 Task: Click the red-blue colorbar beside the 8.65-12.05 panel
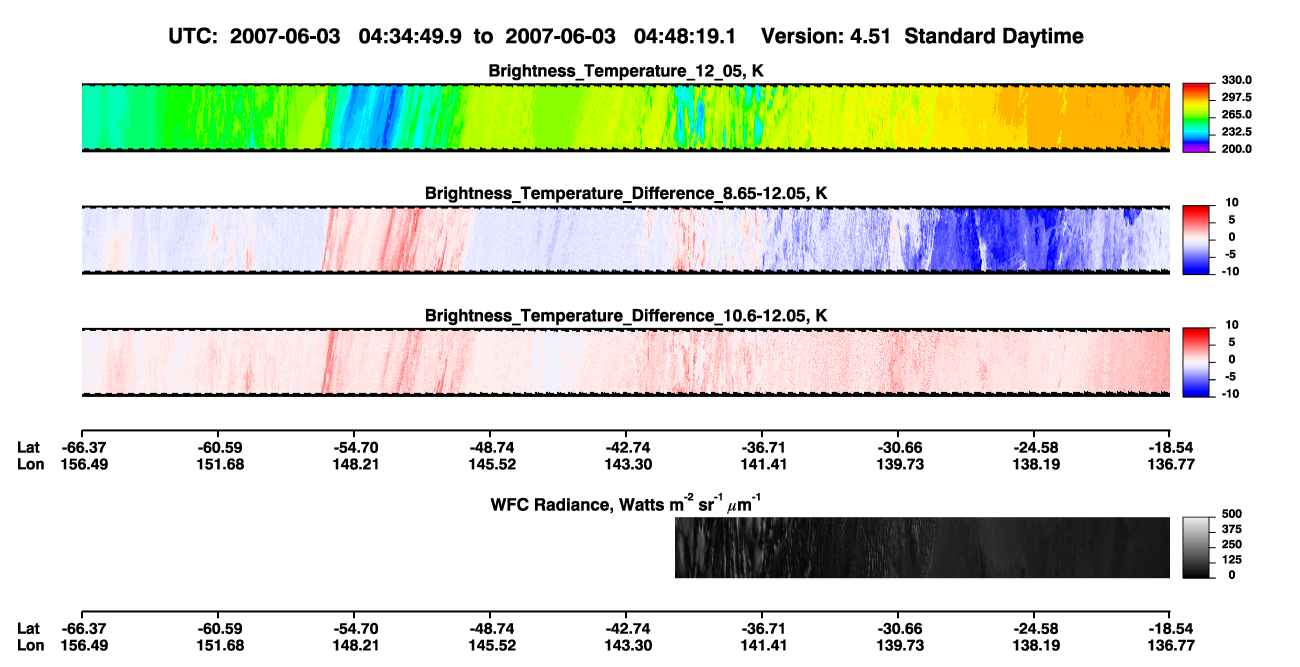[x=1196, y=239]
